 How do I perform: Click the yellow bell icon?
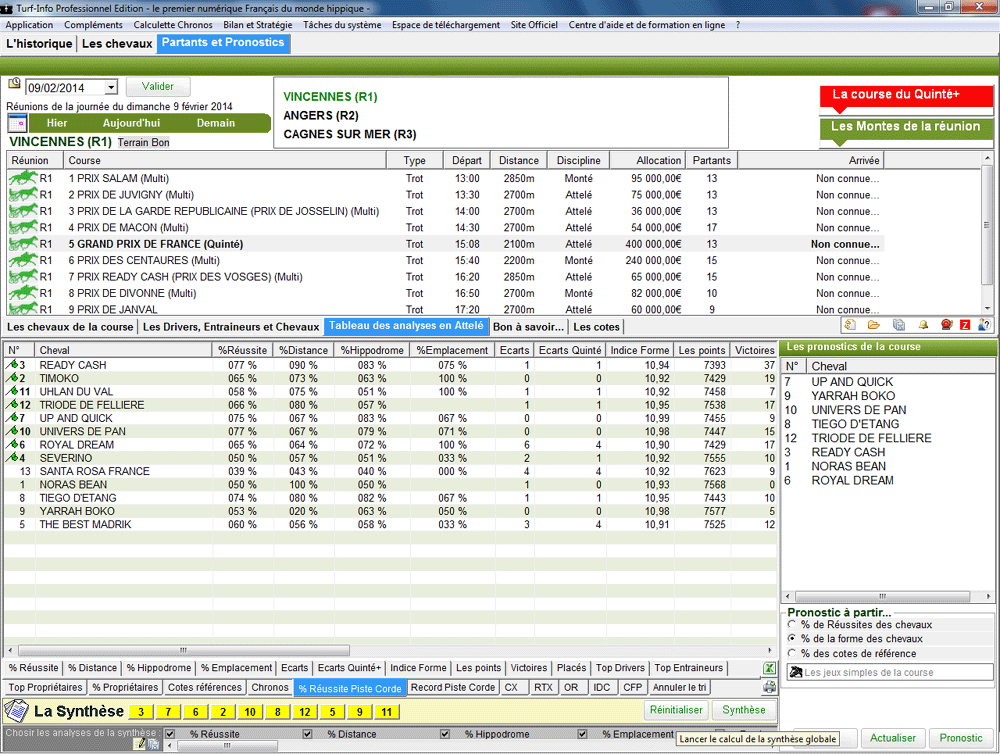tap(923, 325)
